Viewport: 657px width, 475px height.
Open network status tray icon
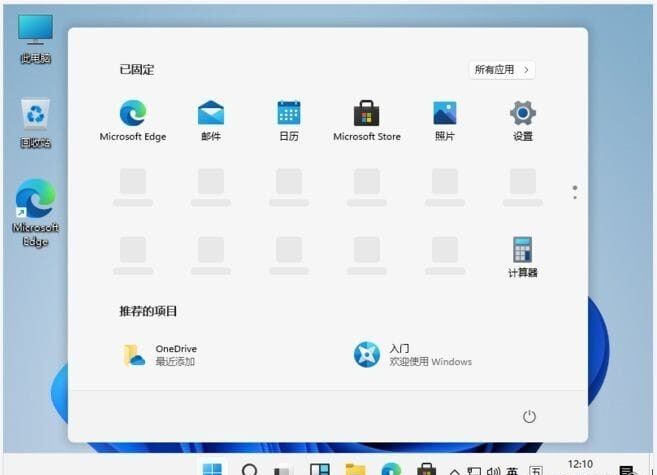474,471
